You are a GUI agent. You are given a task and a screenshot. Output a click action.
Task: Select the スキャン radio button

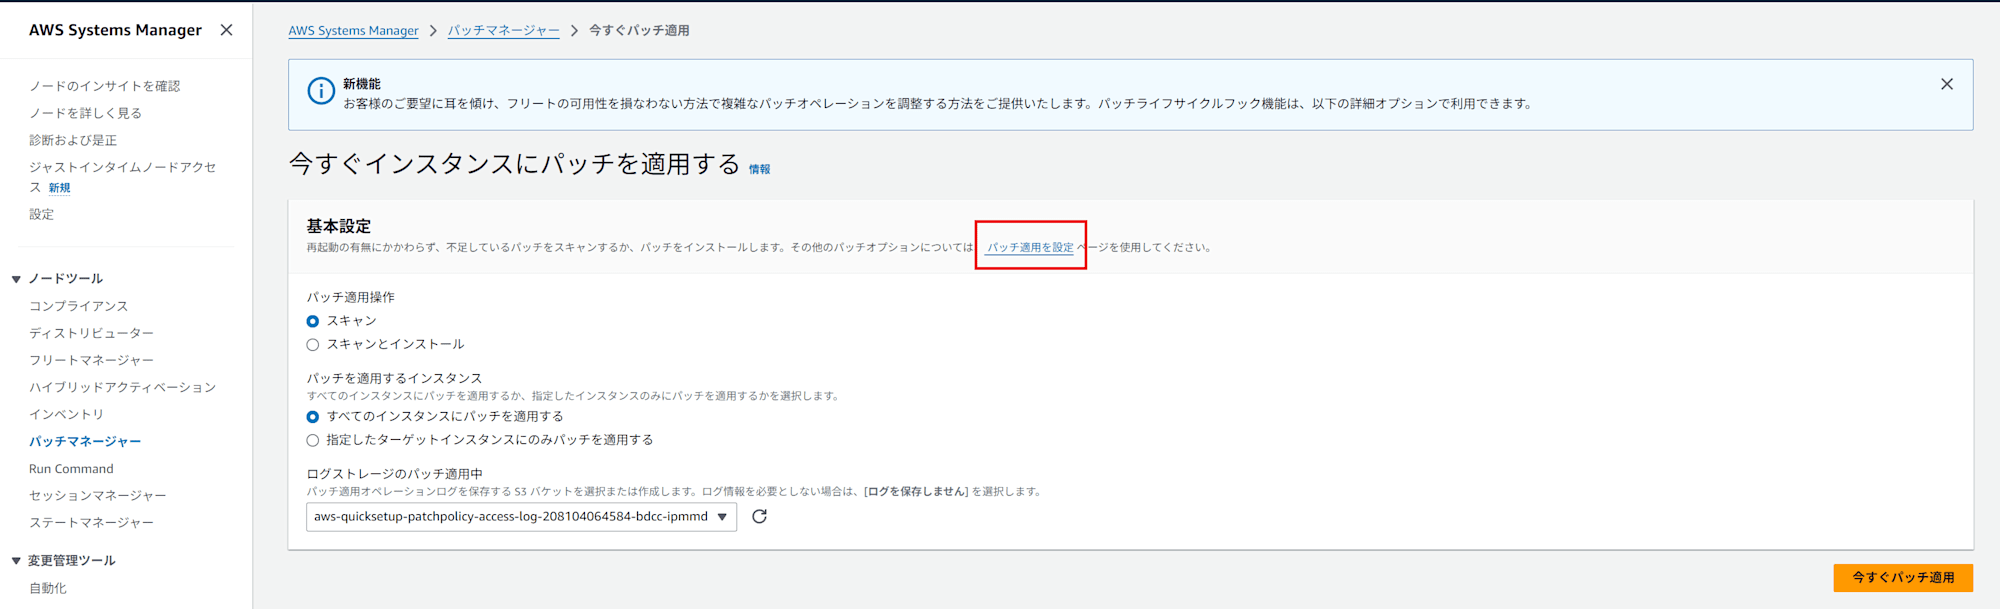(x=313, y=321)
